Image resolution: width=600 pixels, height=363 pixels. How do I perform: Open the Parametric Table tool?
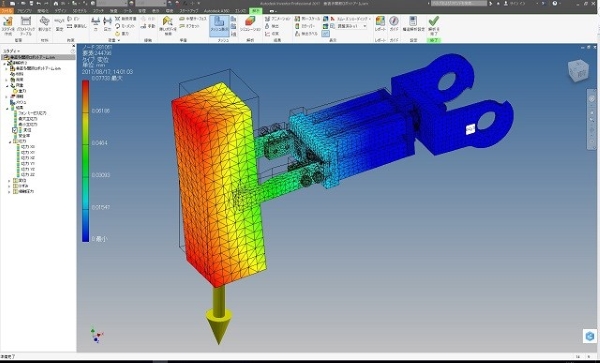coord(26,25)
